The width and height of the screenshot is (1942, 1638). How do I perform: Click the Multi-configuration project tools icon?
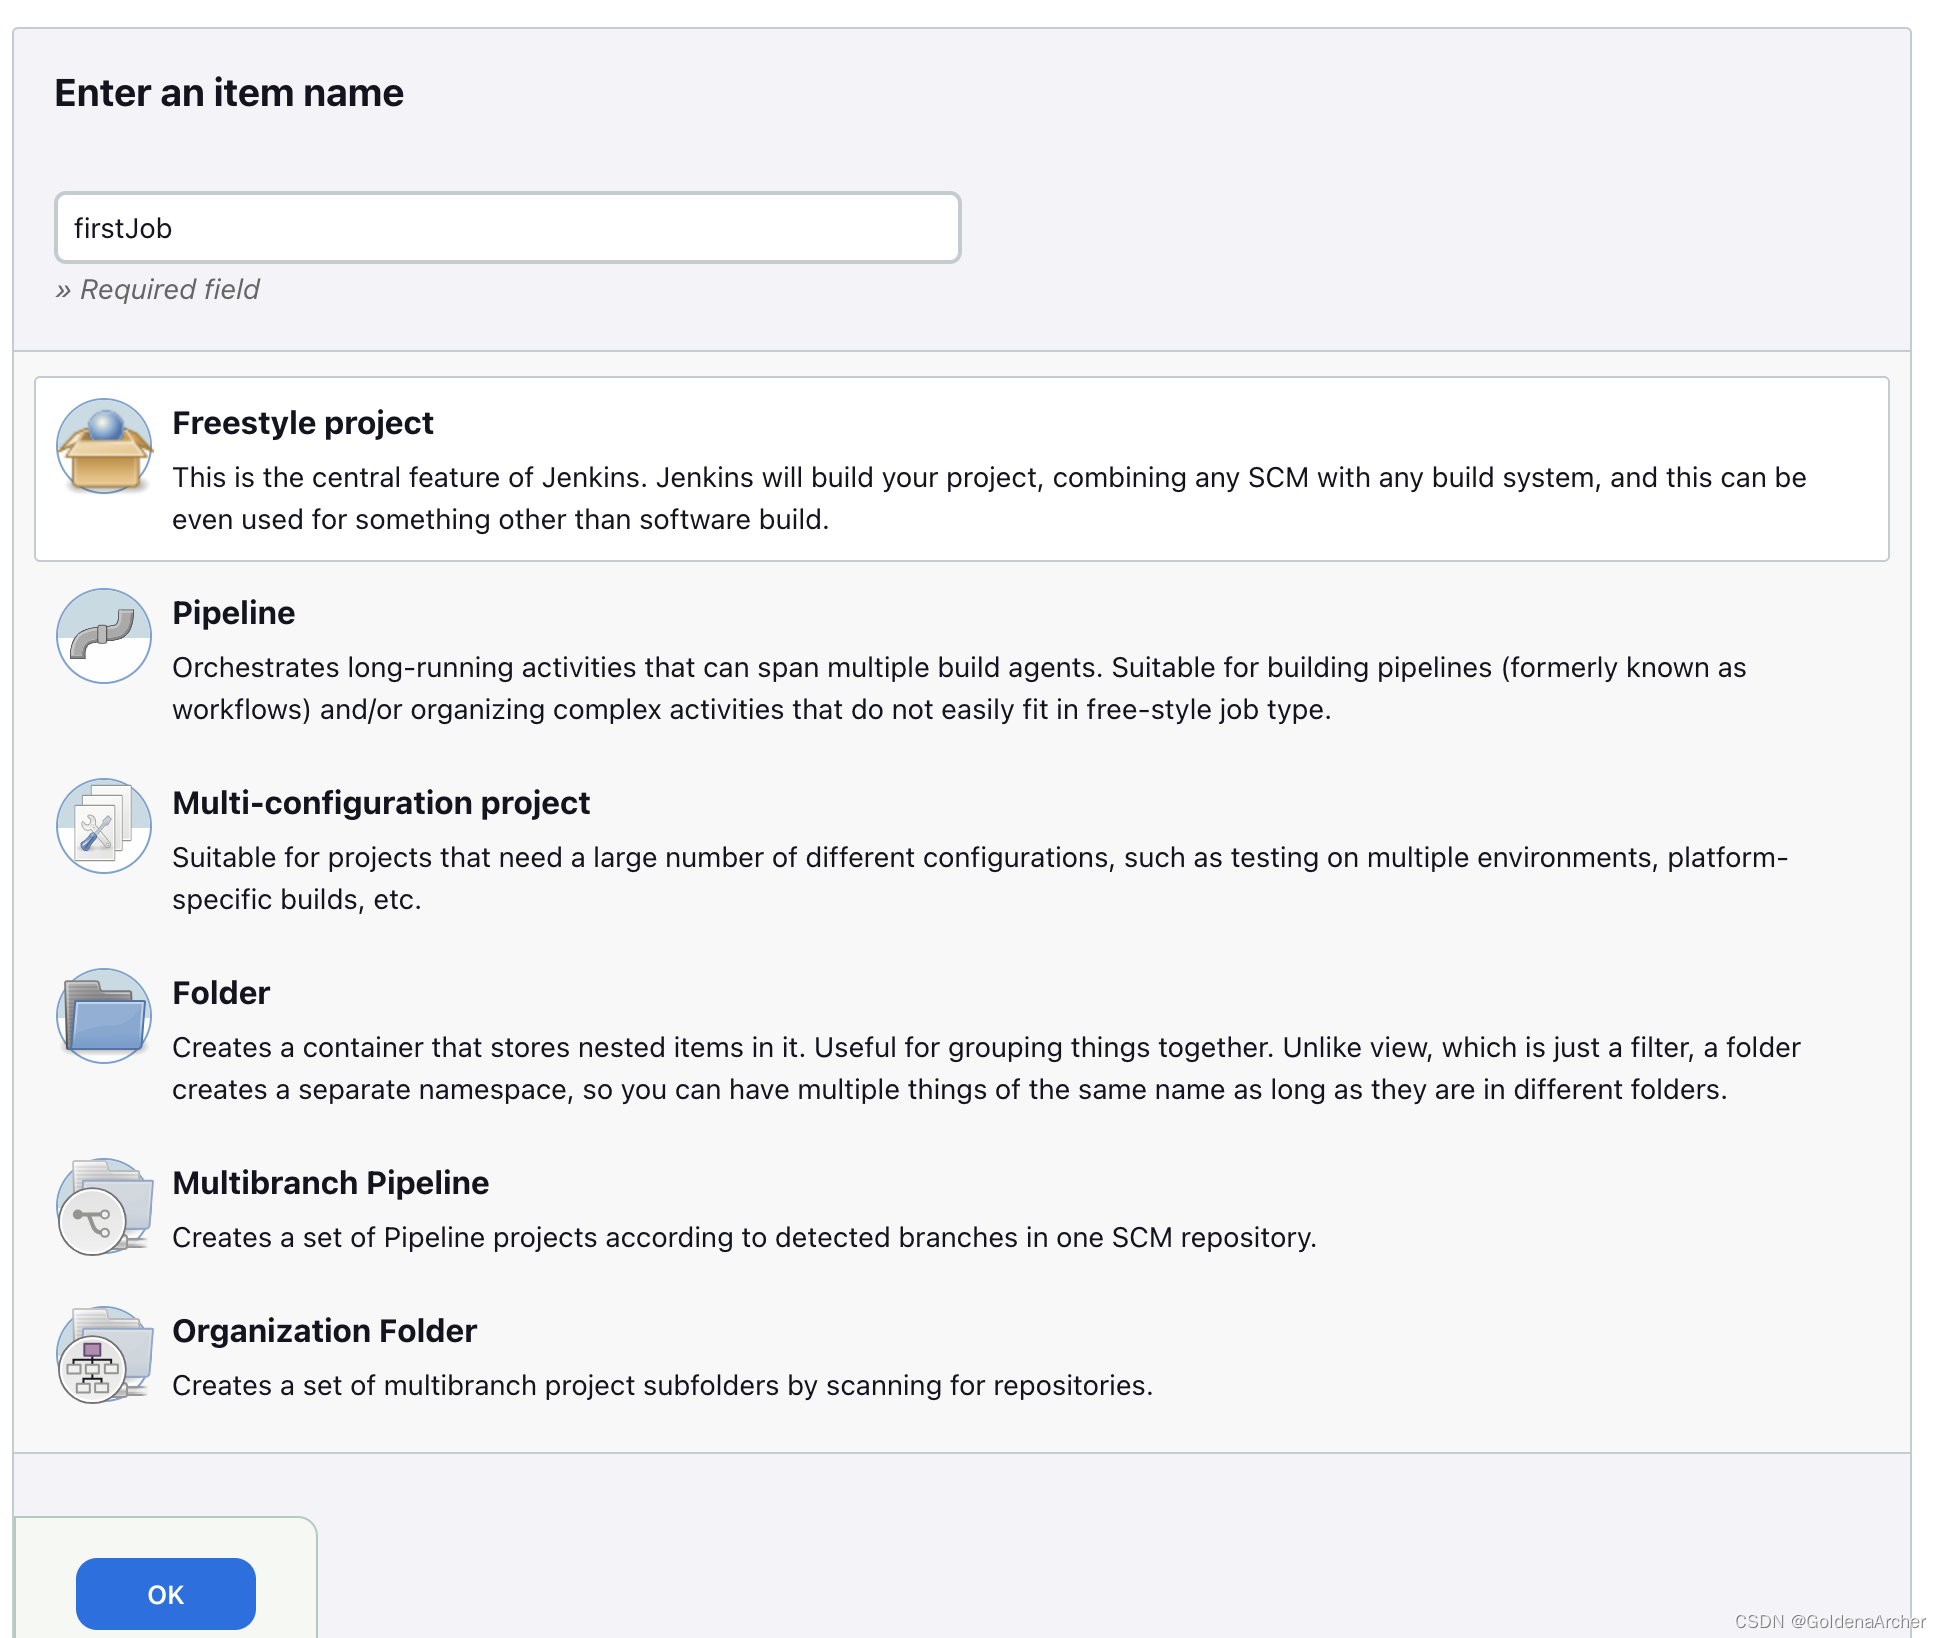click(x=104, y=826)
